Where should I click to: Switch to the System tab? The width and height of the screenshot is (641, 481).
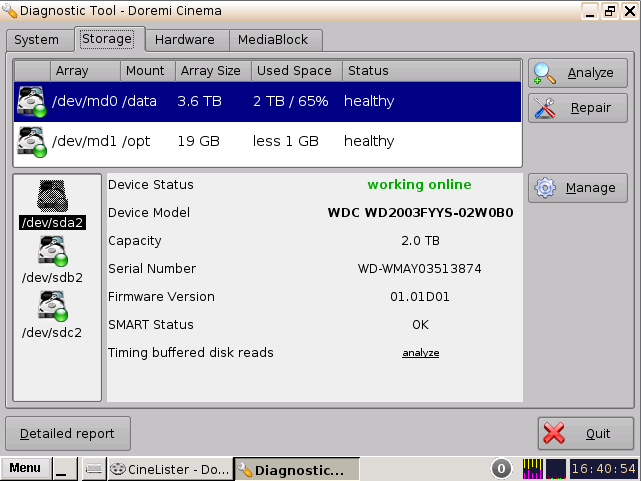[37, 40]
